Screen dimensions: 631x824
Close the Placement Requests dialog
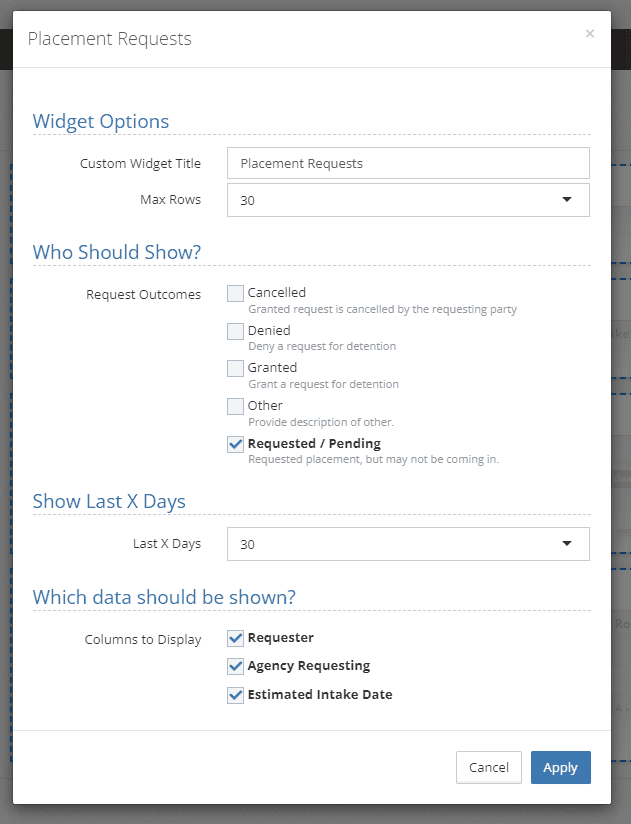coord(589,34)
